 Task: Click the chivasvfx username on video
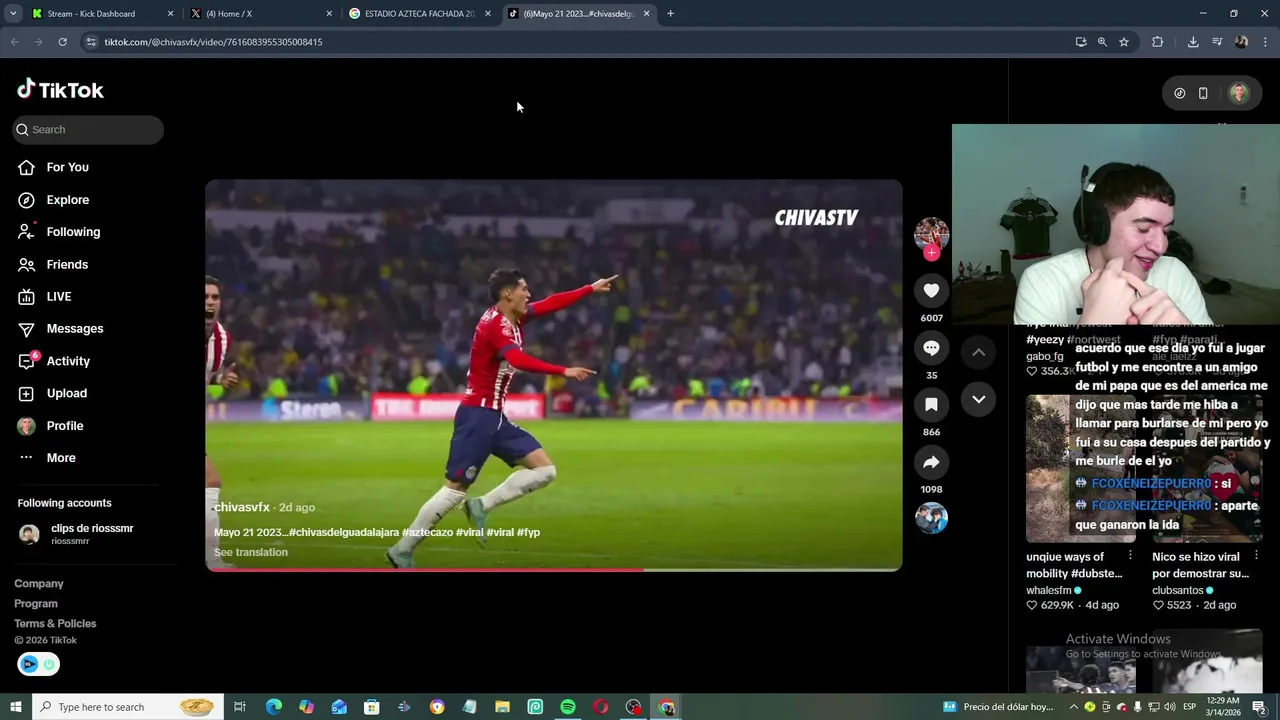[x=242, y=507]
